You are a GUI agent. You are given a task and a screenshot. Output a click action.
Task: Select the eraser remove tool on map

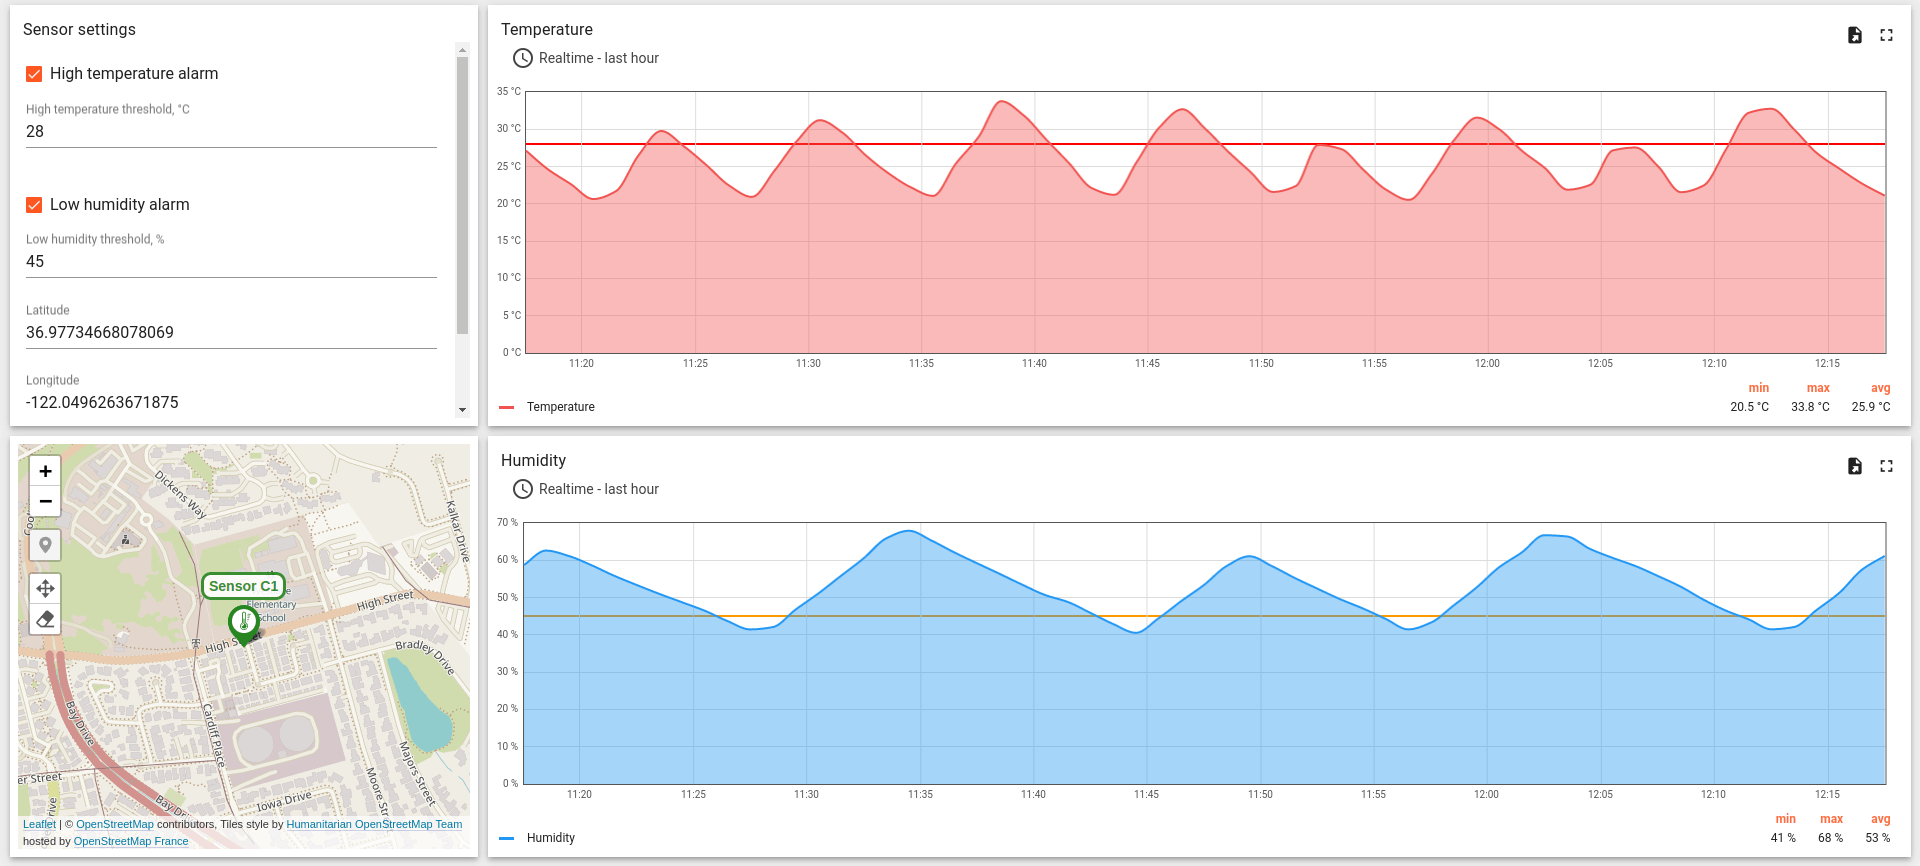click(x=45, y=619)
